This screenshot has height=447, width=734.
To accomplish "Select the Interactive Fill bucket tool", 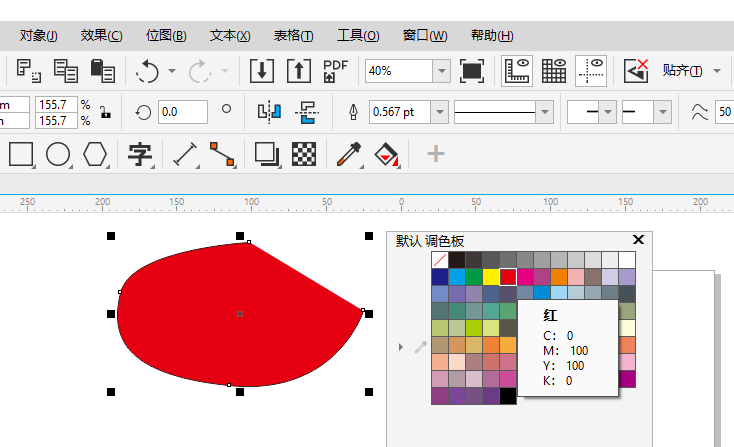I will click(x=386, y=154).
